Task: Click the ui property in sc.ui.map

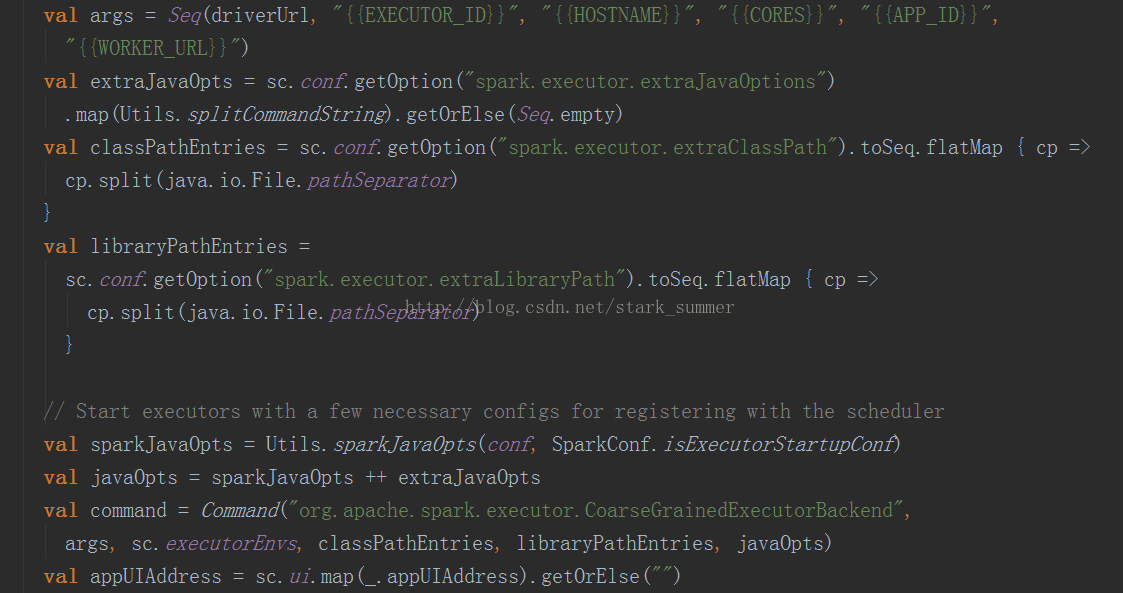Action: click(x=300, y=577)
